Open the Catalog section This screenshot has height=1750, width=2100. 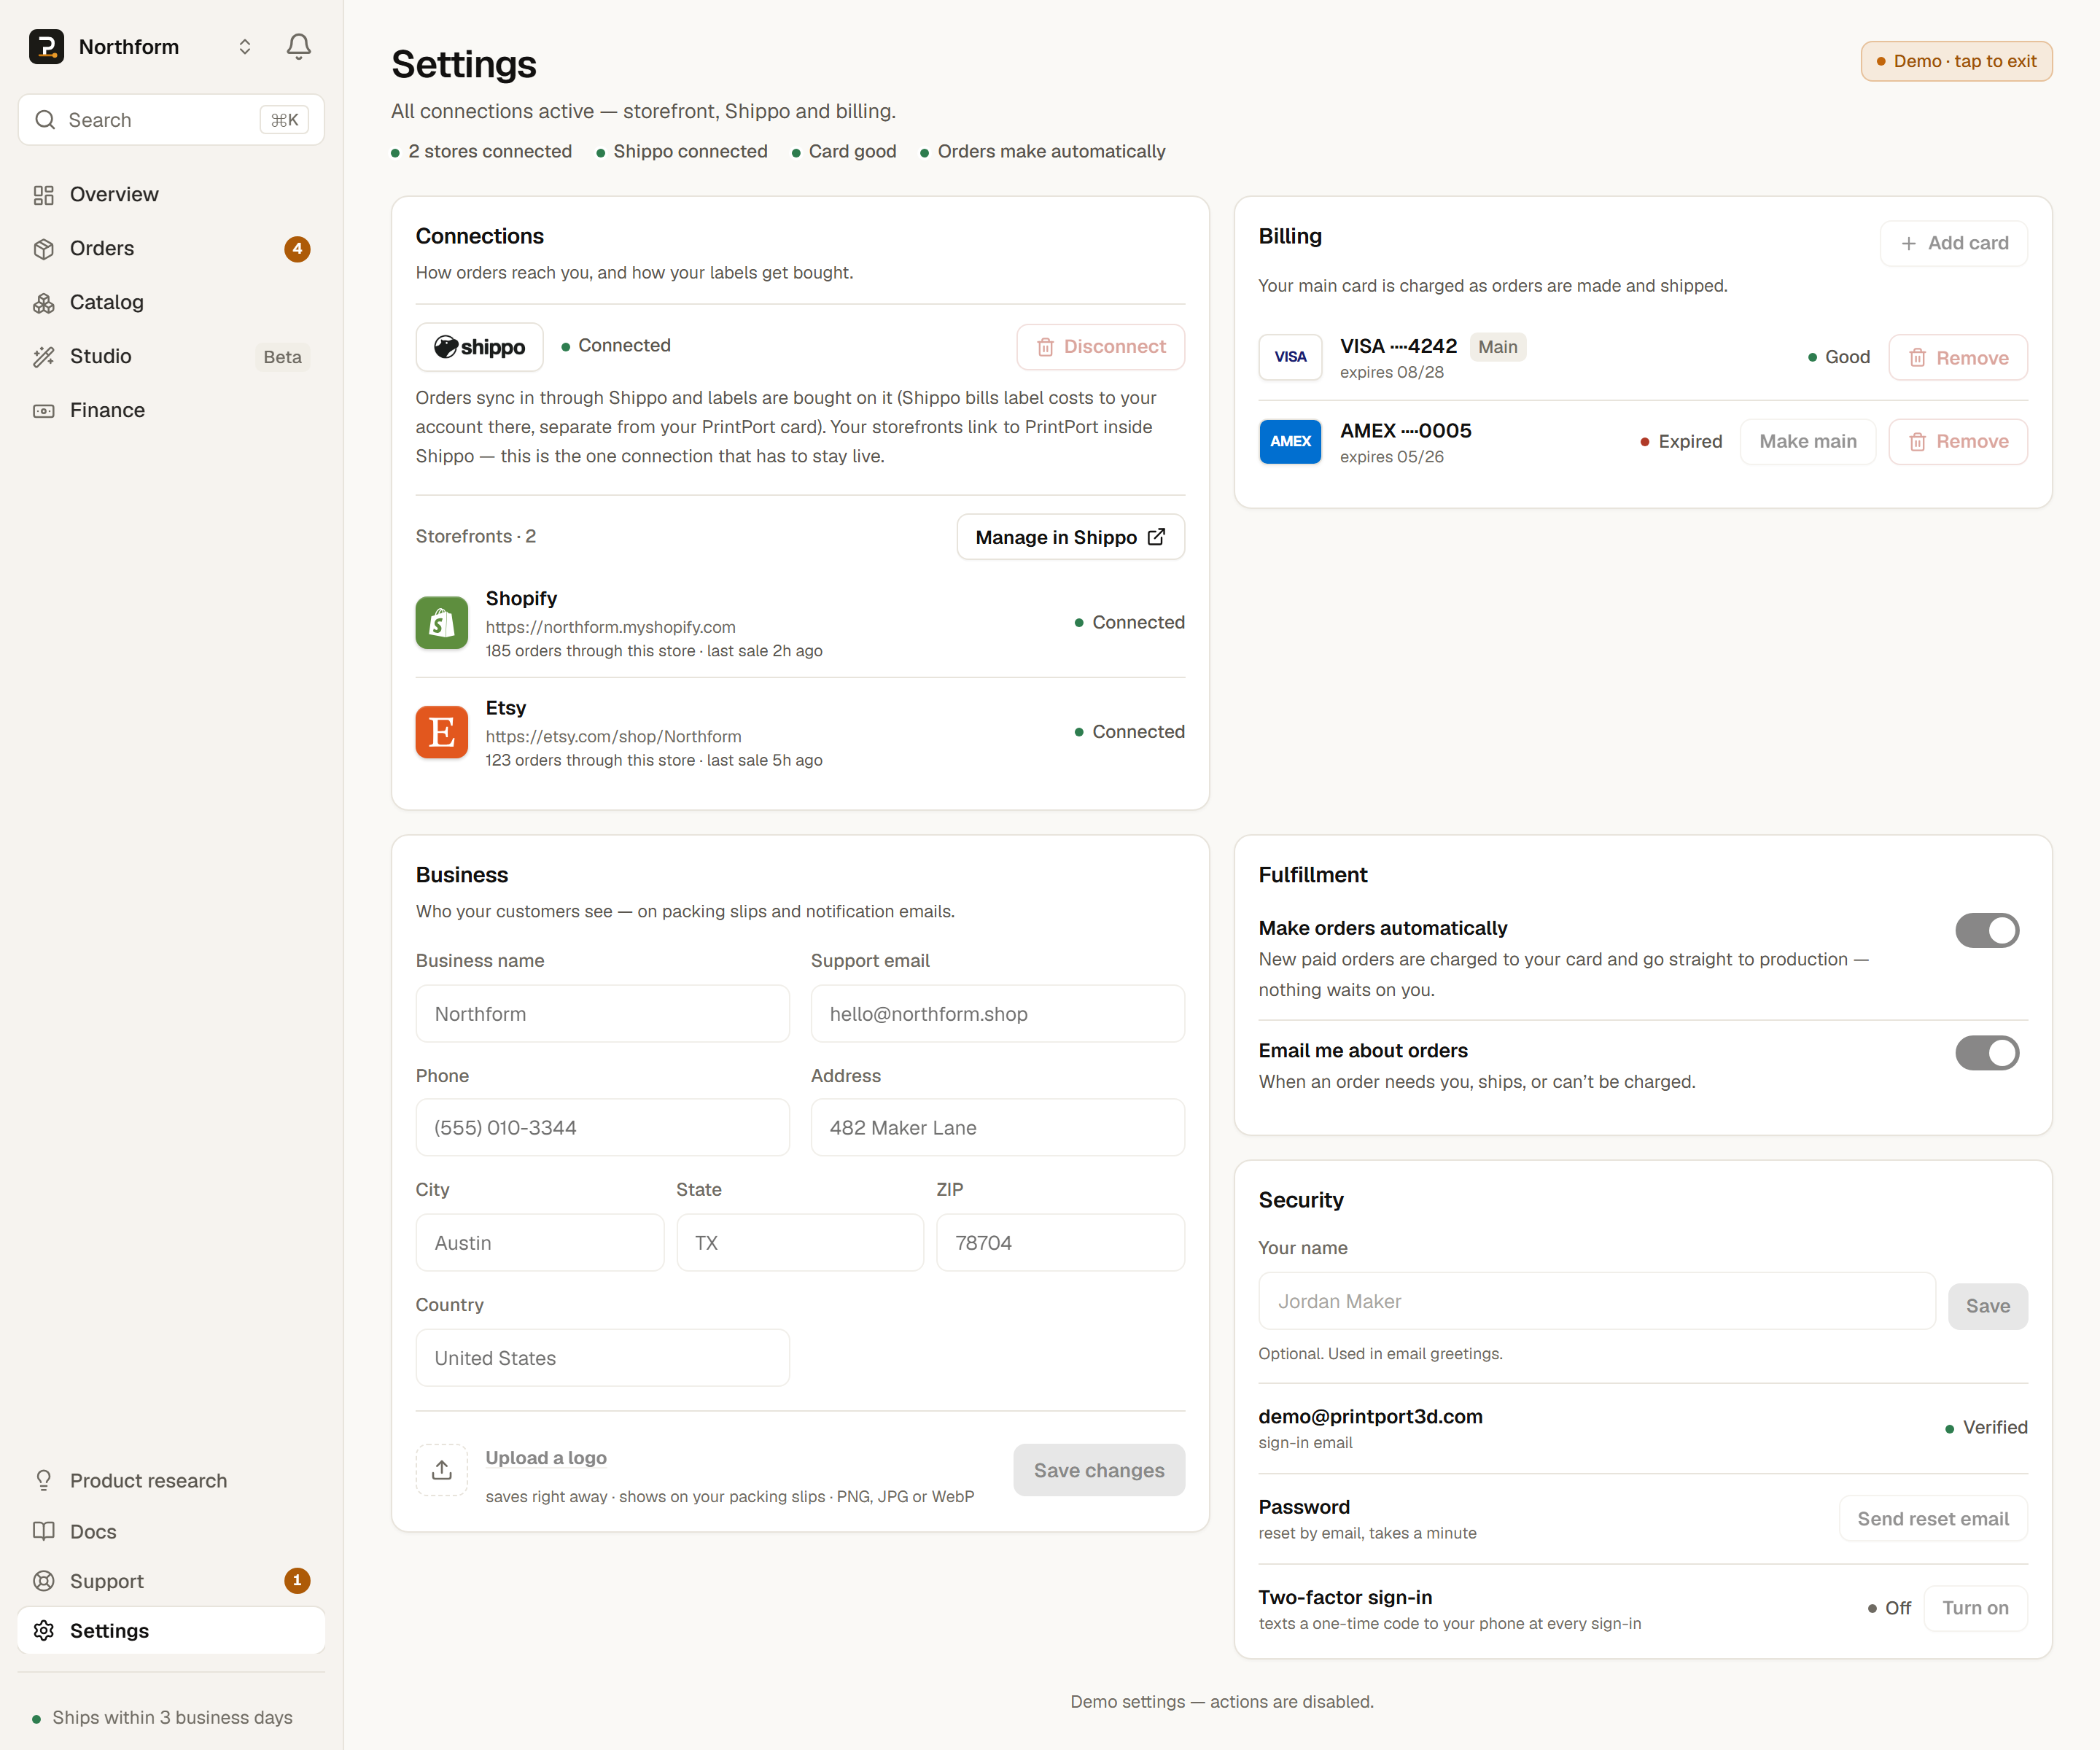click(171, 302)
